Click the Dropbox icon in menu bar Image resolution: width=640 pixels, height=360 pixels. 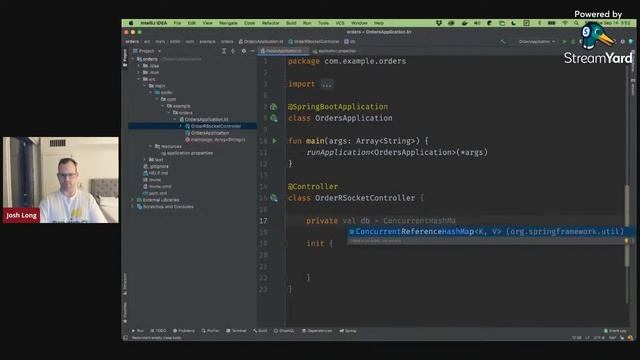pos(439,23)
